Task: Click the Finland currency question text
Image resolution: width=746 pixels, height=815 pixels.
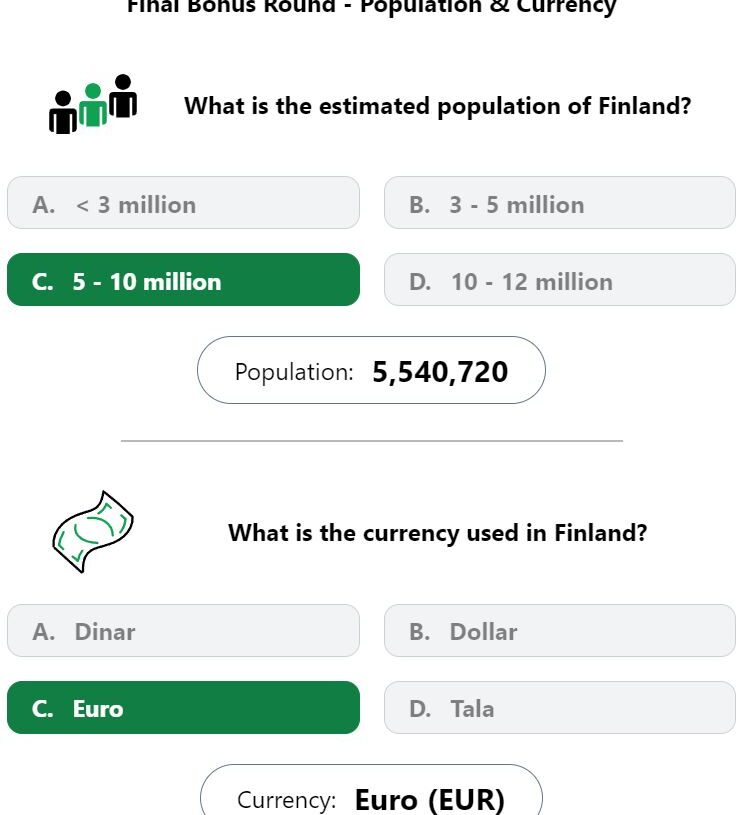Action: click(x=438, y=533)
